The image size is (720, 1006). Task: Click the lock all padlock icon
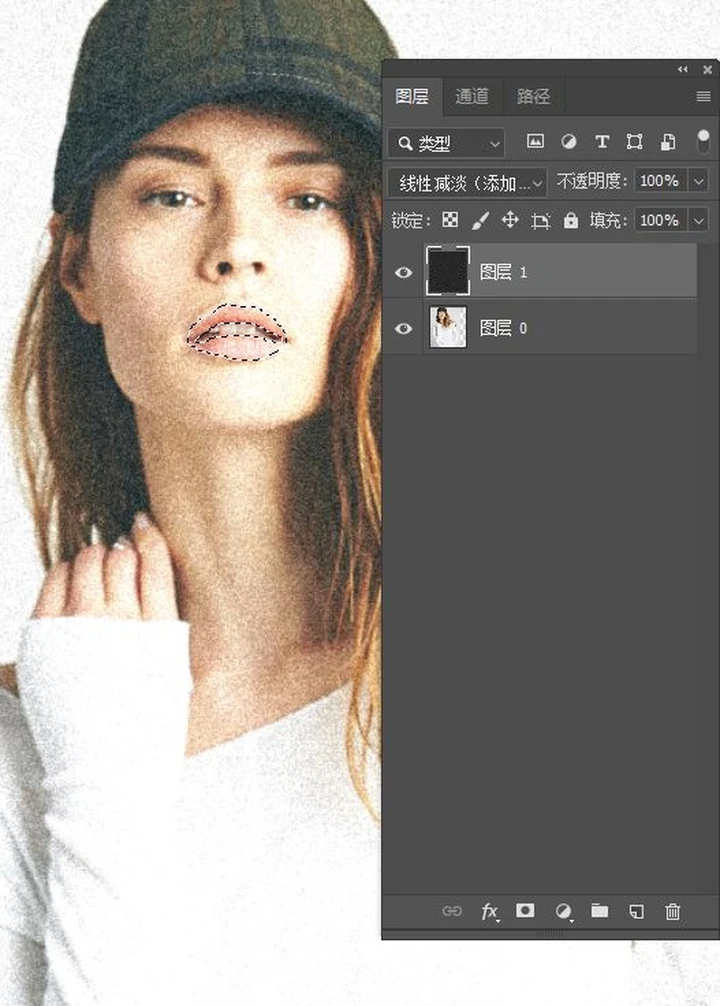[x=571, y=220]
